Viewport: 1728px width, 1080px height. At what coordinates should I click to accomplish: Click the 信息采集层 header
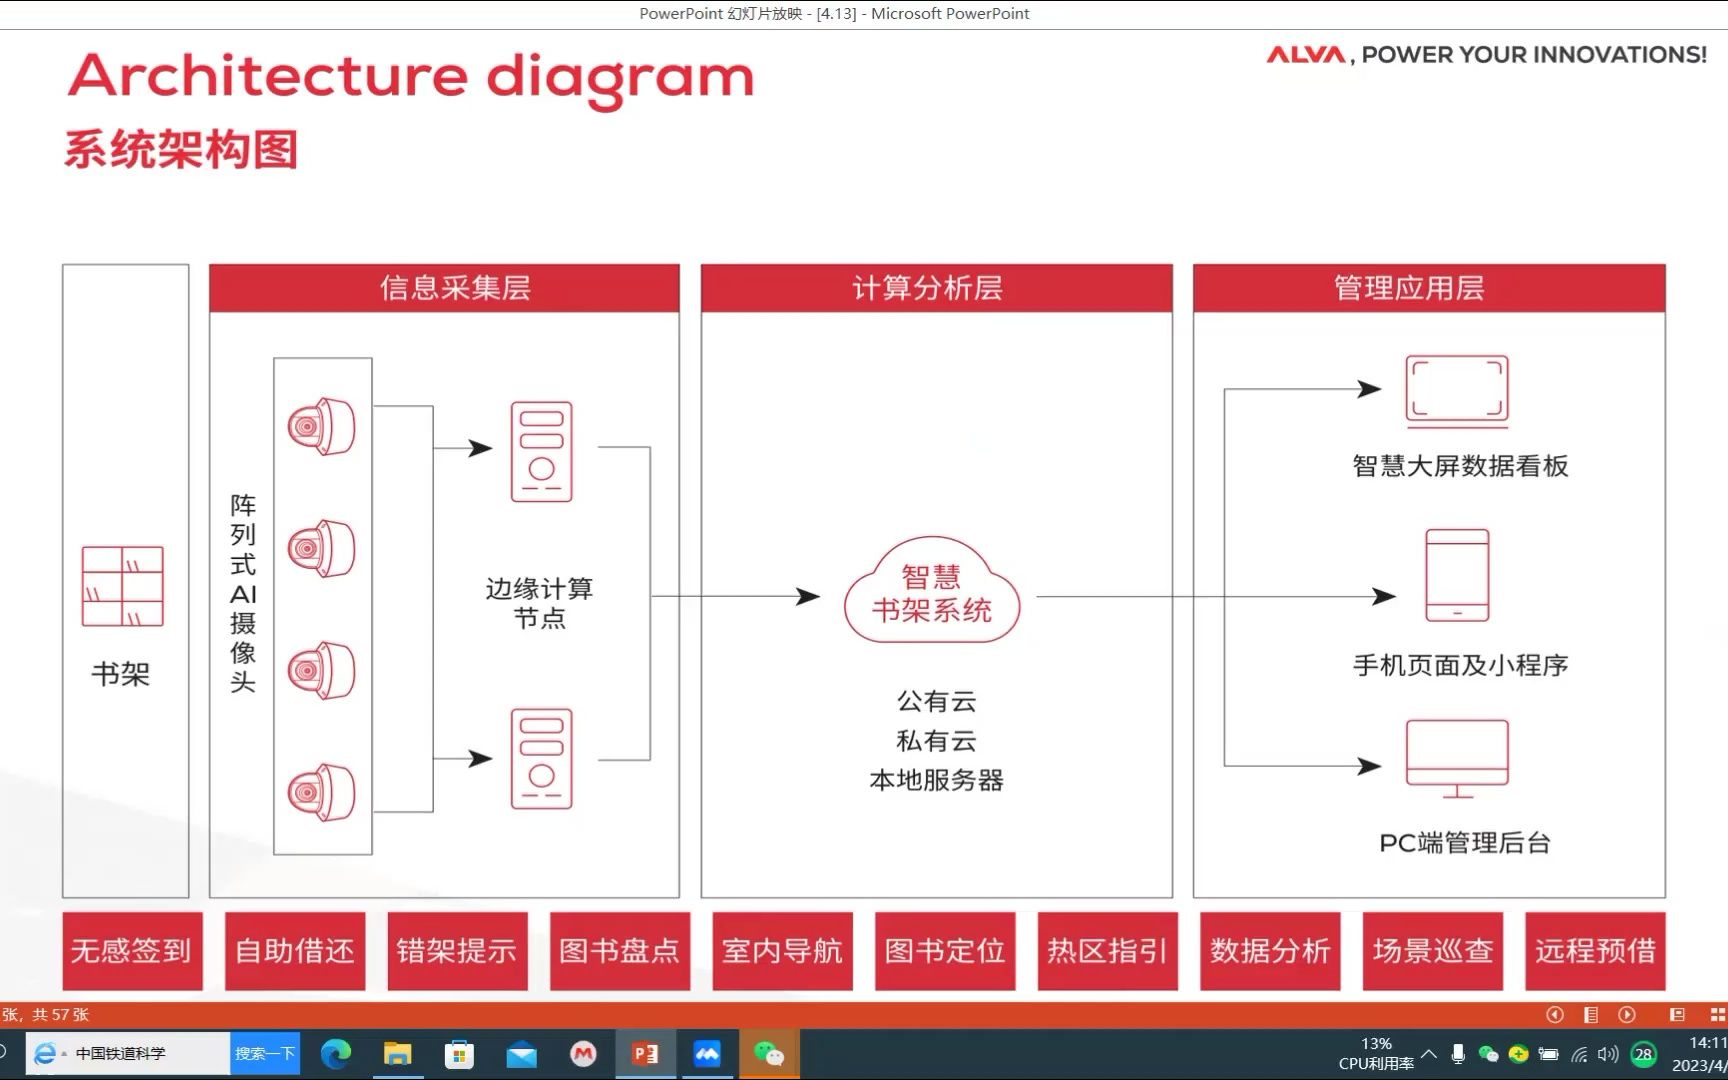[x=444, y=288]
